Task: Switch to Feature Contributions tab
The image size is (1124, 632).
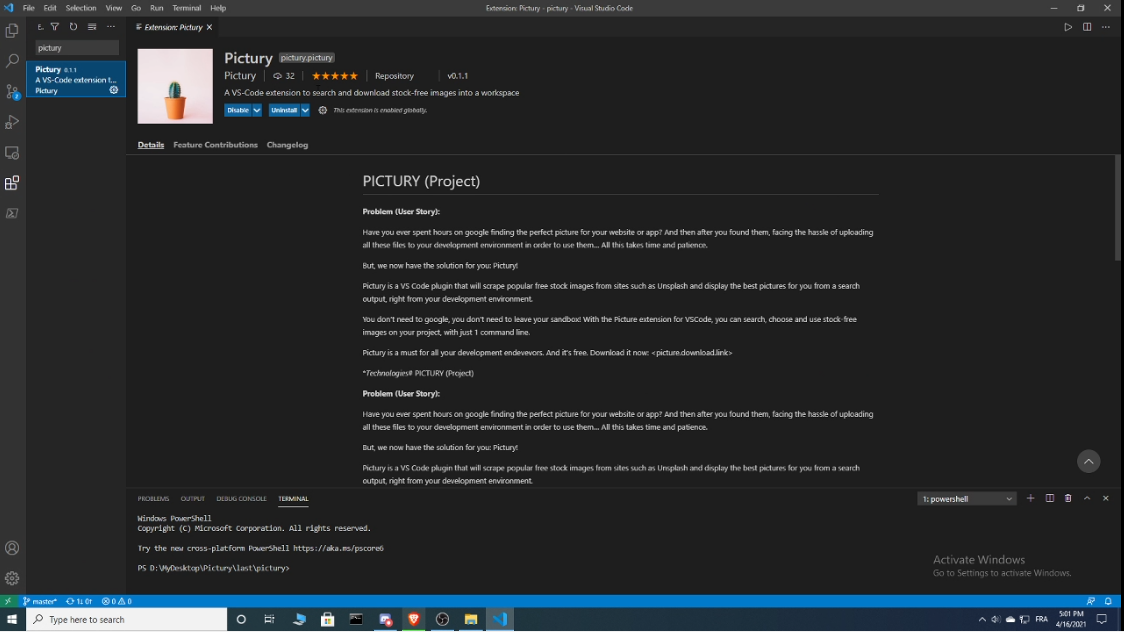Action: point(215,145)
